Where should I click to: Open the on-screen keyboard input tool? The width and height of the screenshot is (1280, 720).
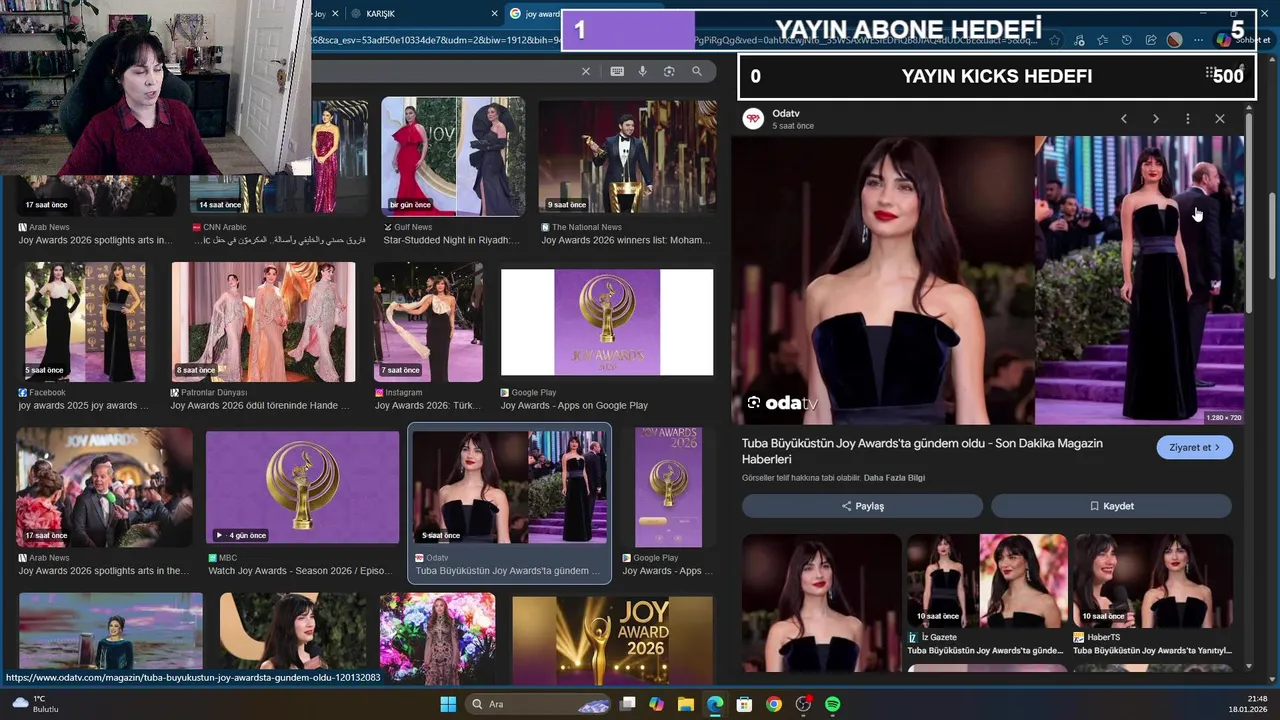(617, 71)
